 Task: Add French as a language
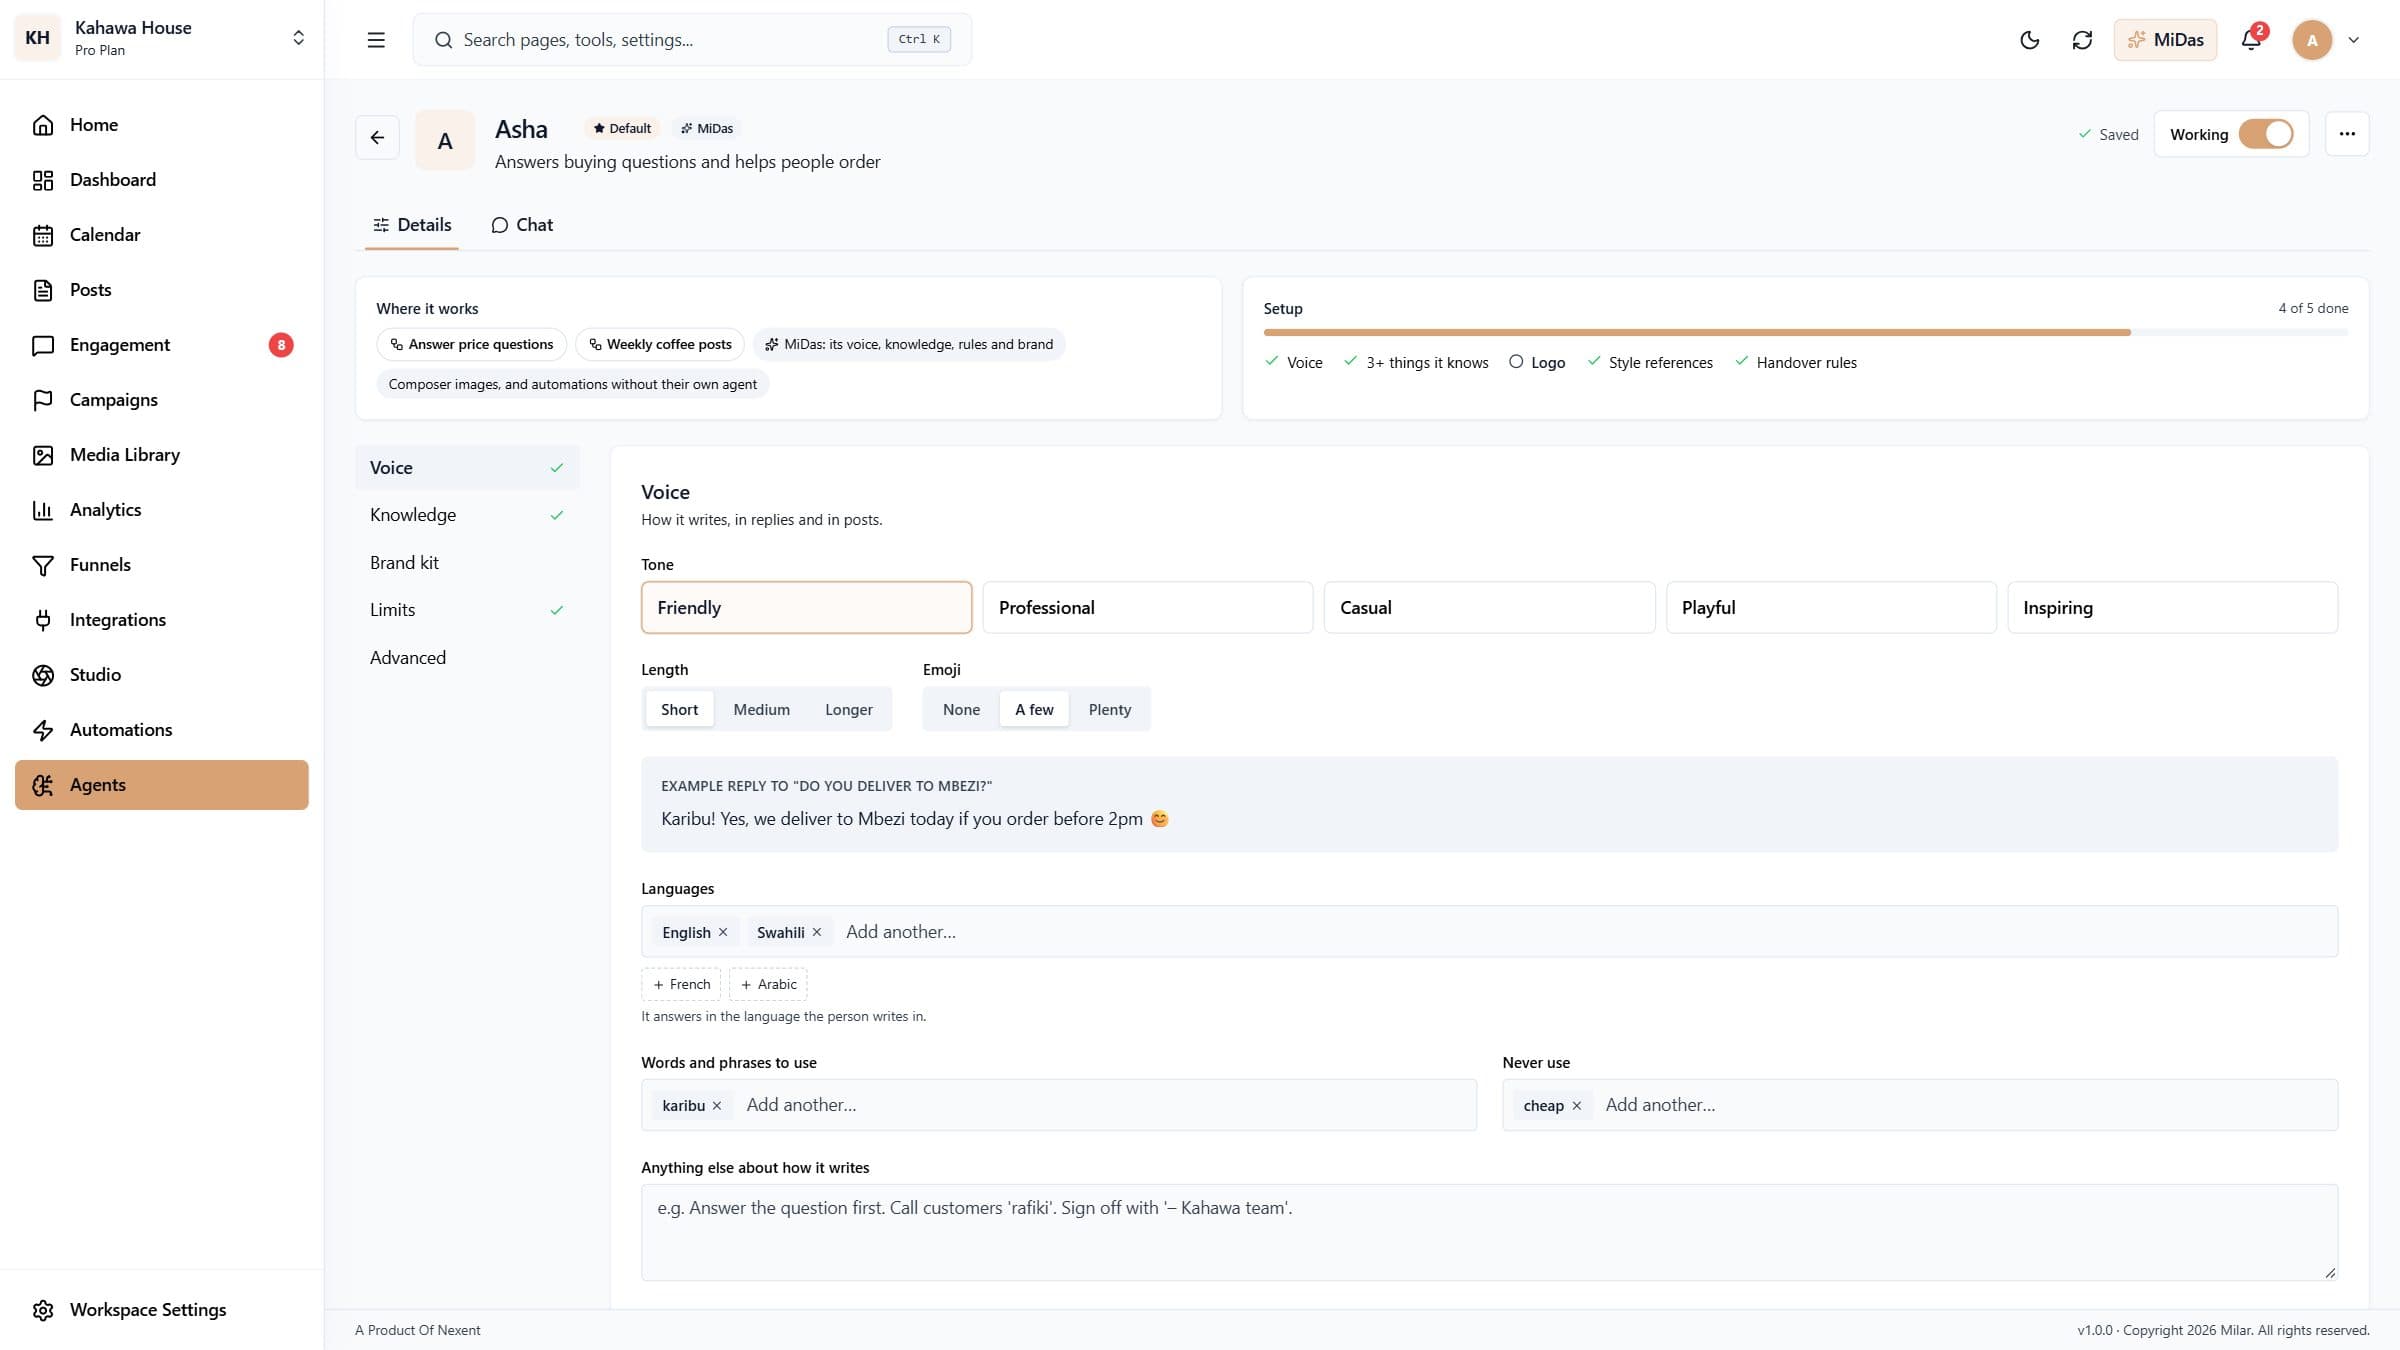click(x=681, y=984)
